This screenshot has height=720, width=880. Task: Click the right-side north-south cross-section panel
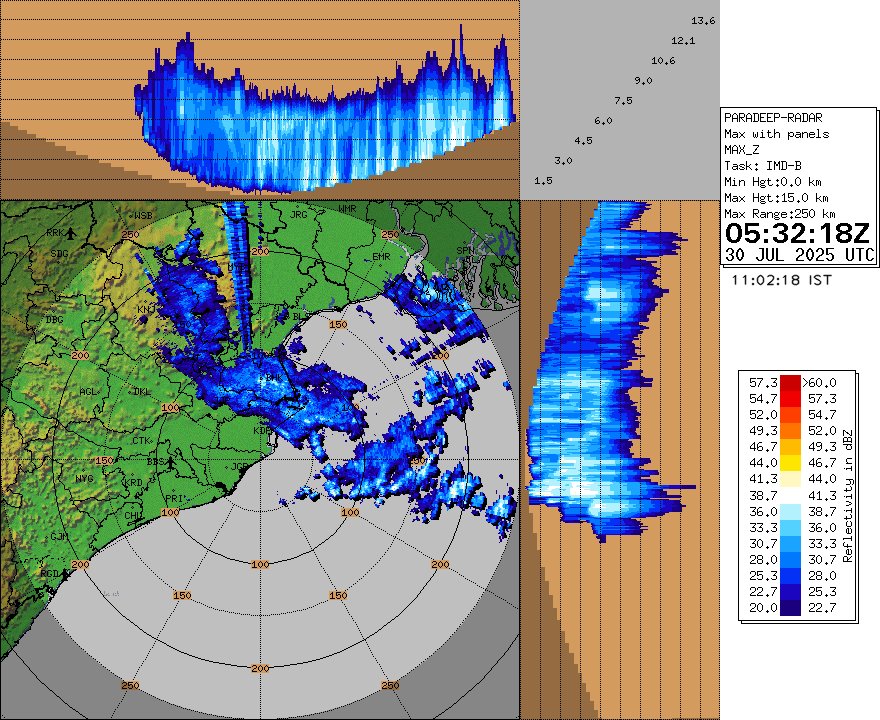(620, 460)
